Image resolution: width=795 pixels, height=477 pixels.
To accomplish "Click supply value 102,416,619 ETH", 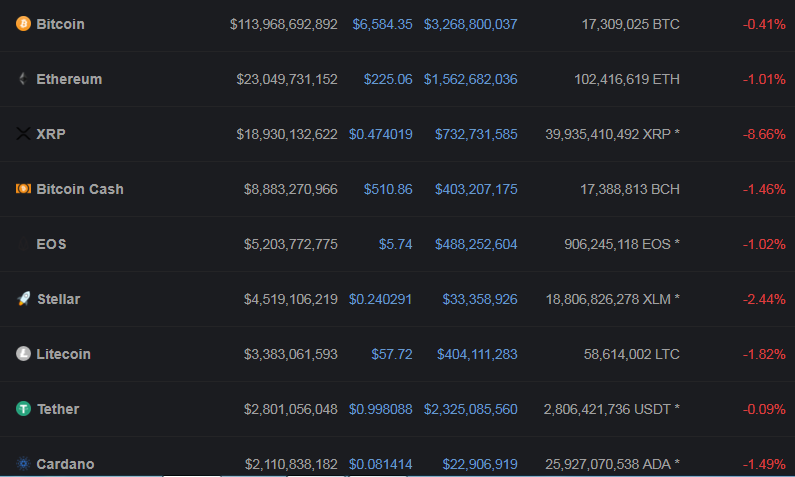I will point(627,79).
